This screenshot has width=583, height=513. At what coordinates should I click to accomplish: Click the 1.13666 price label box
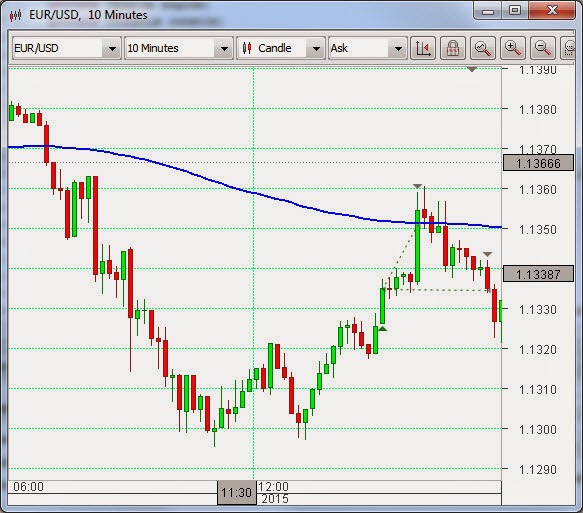click(x=538, y=163)
